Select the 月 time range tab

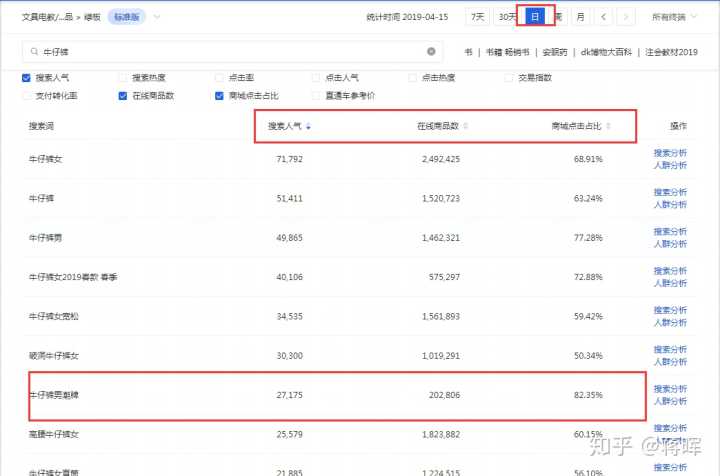coord(580,17)
